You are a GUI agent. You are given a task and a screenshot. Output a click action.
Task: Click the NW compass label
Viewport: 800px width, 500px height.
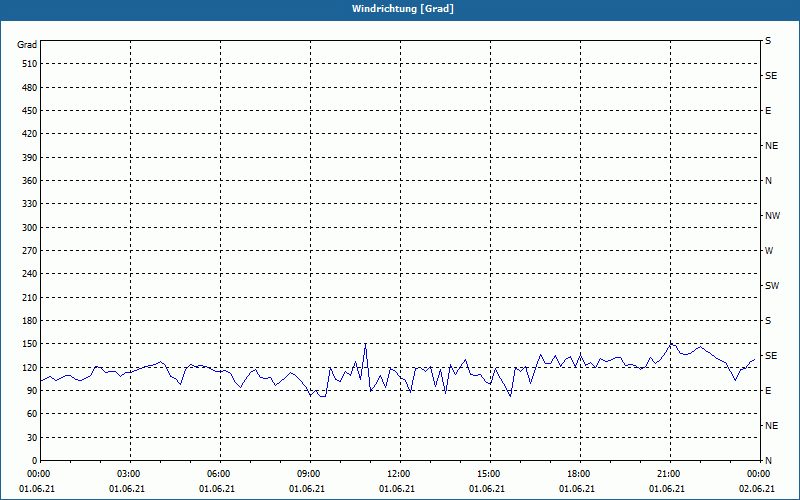coord(772,216)
